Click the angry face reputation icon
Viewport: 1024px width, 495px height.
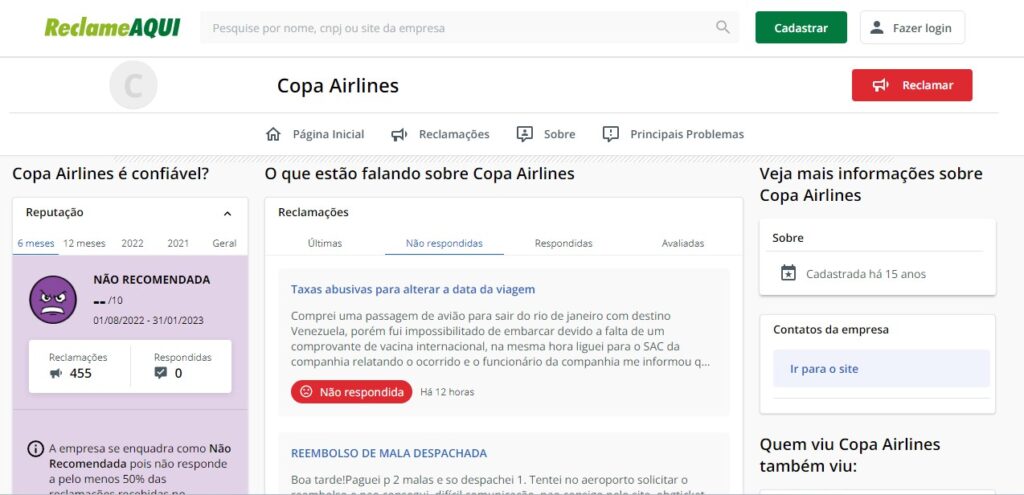click(x=53, y=299)
